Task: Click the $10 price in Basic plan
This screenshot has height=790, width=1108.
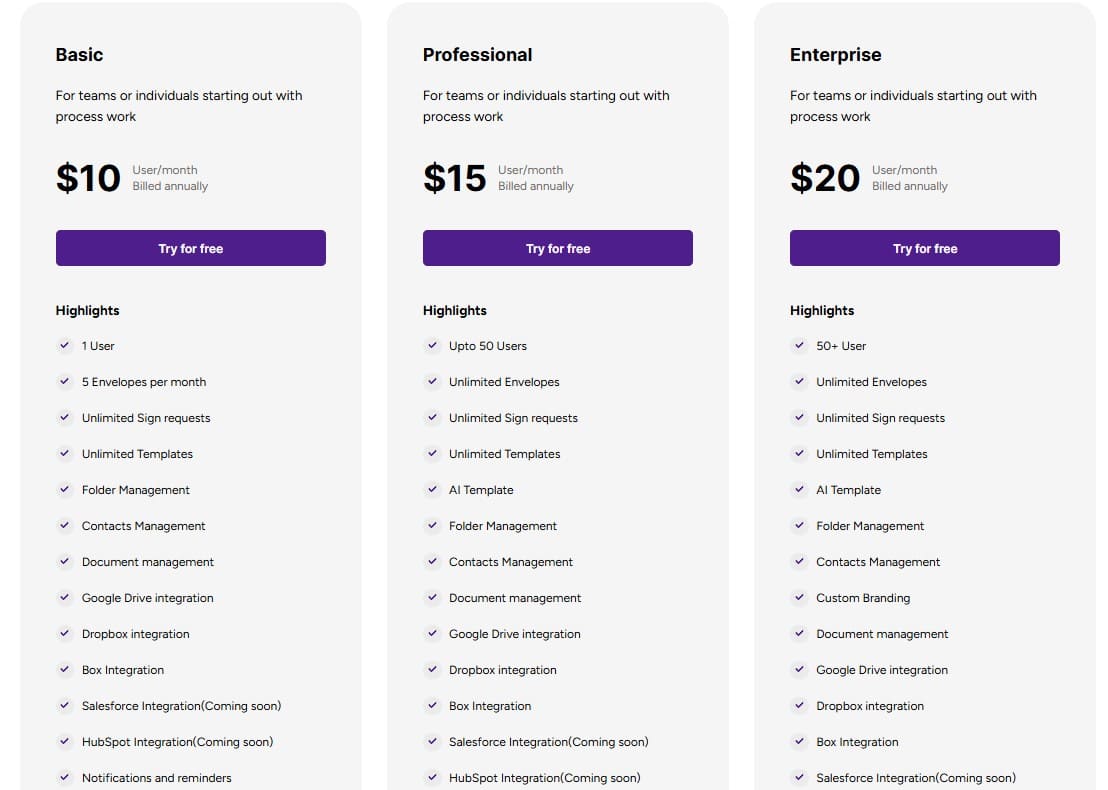Action: click(88, 177)
